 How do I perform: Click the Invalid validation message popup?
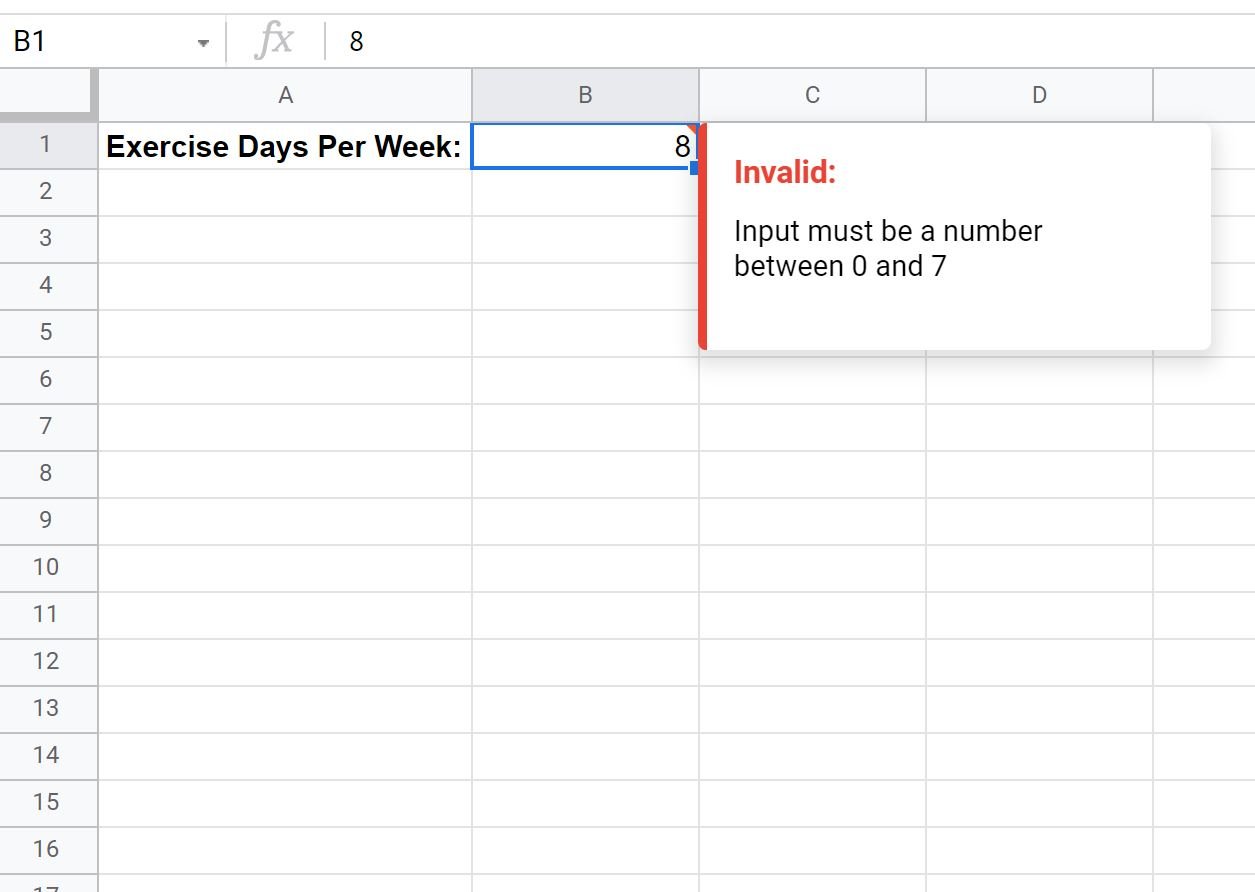click(x=955, y=237)
